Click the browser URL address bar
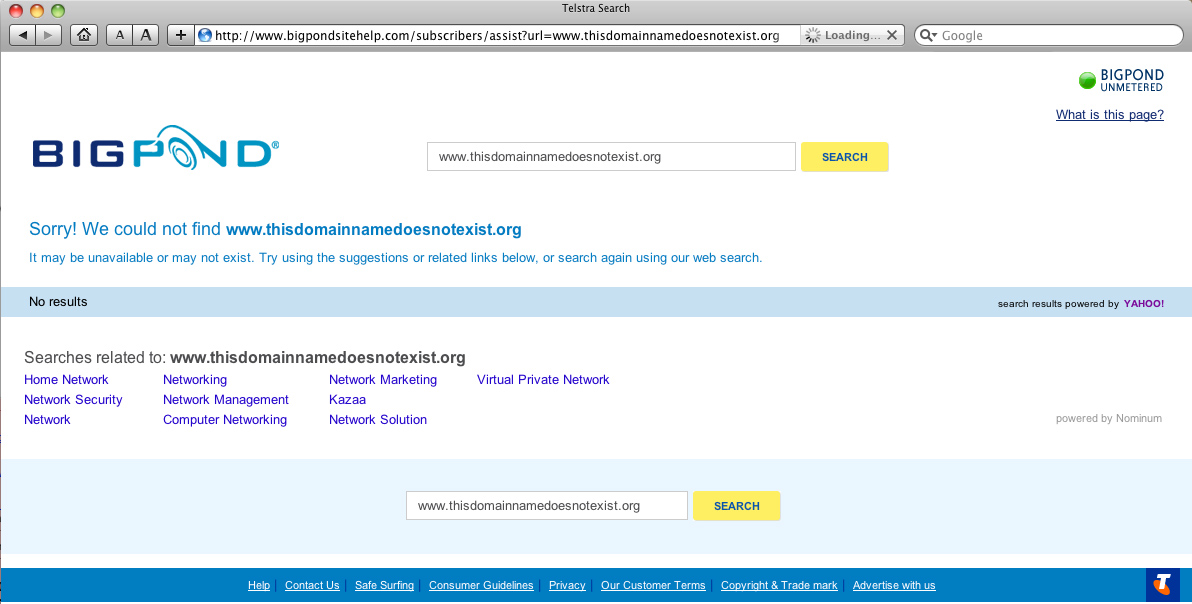 point(500,35)
